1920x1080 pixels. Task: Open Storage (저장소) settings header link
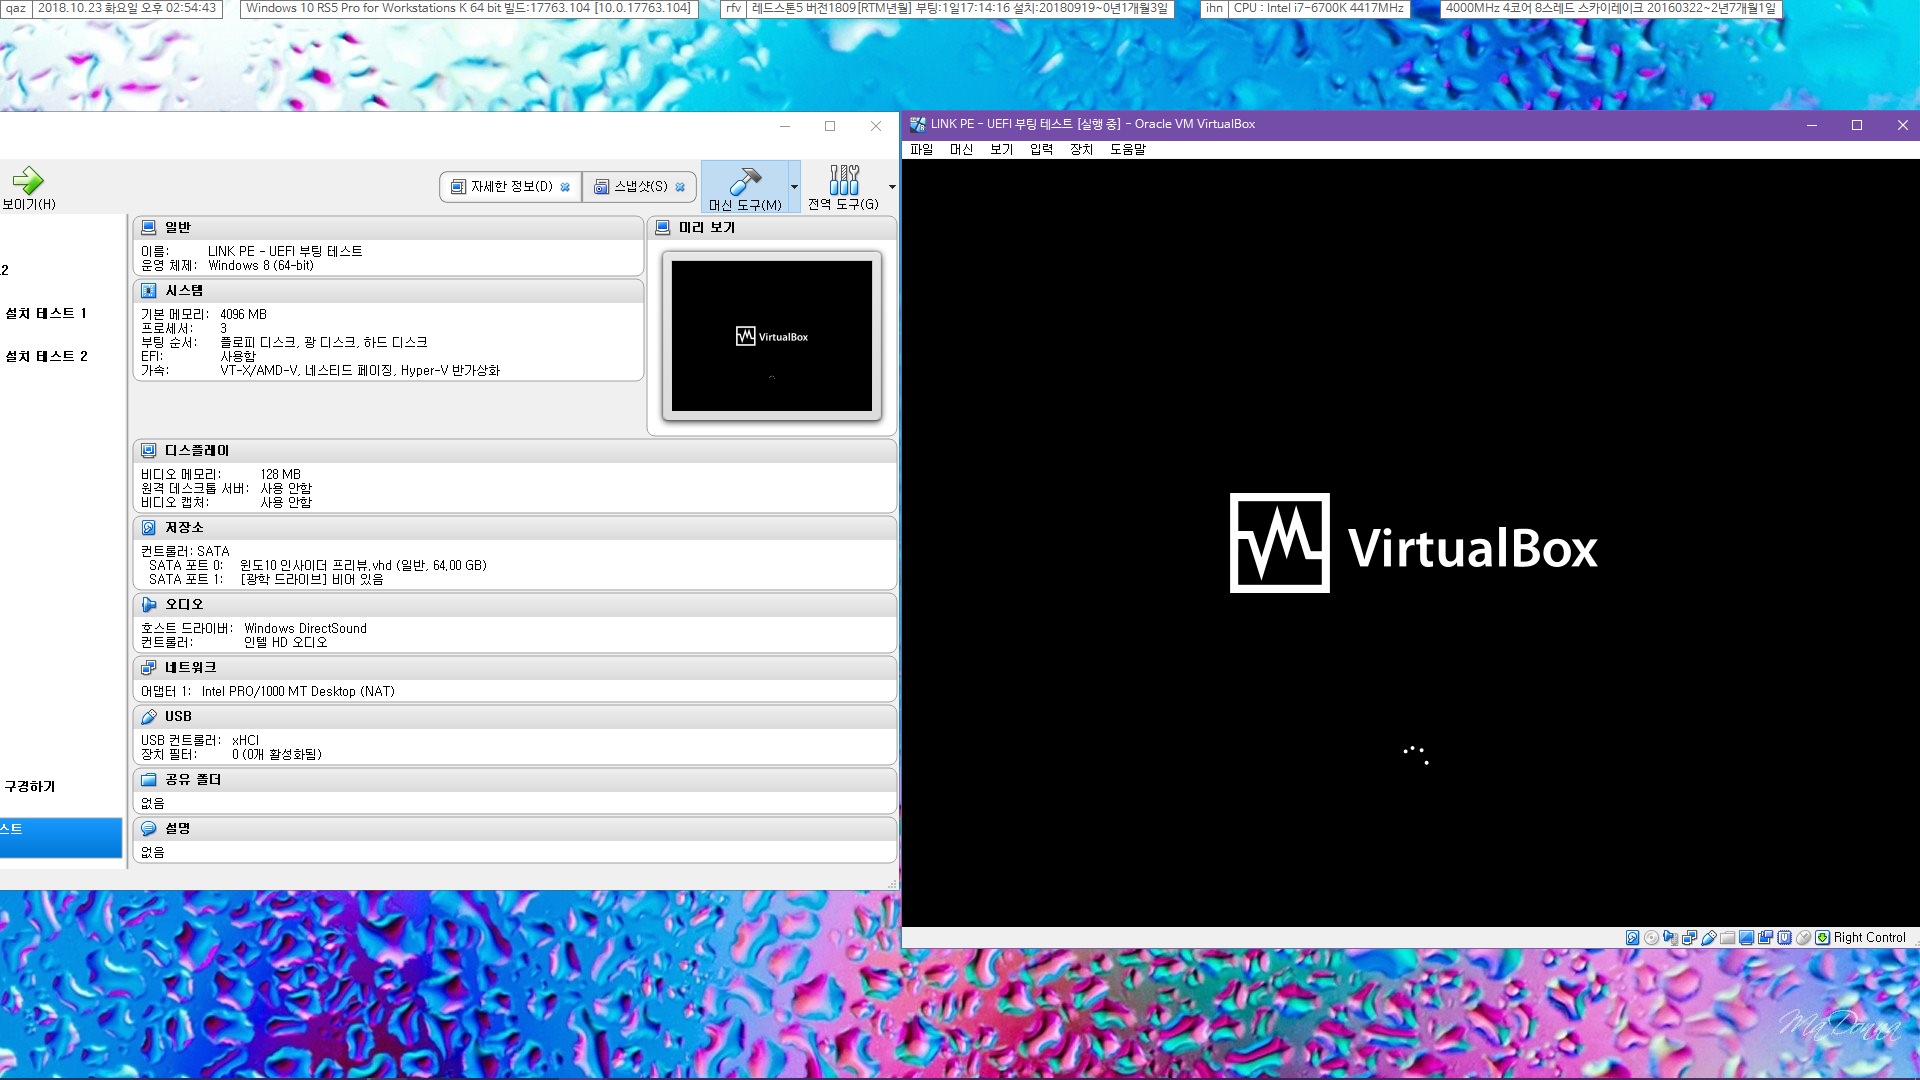(184, 527)
